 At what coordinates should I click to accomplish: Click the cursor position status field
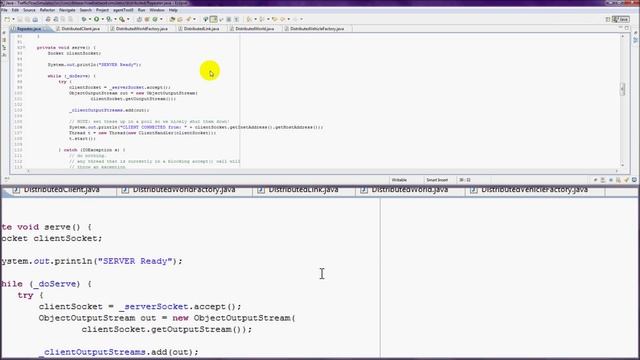pos(465,180)
